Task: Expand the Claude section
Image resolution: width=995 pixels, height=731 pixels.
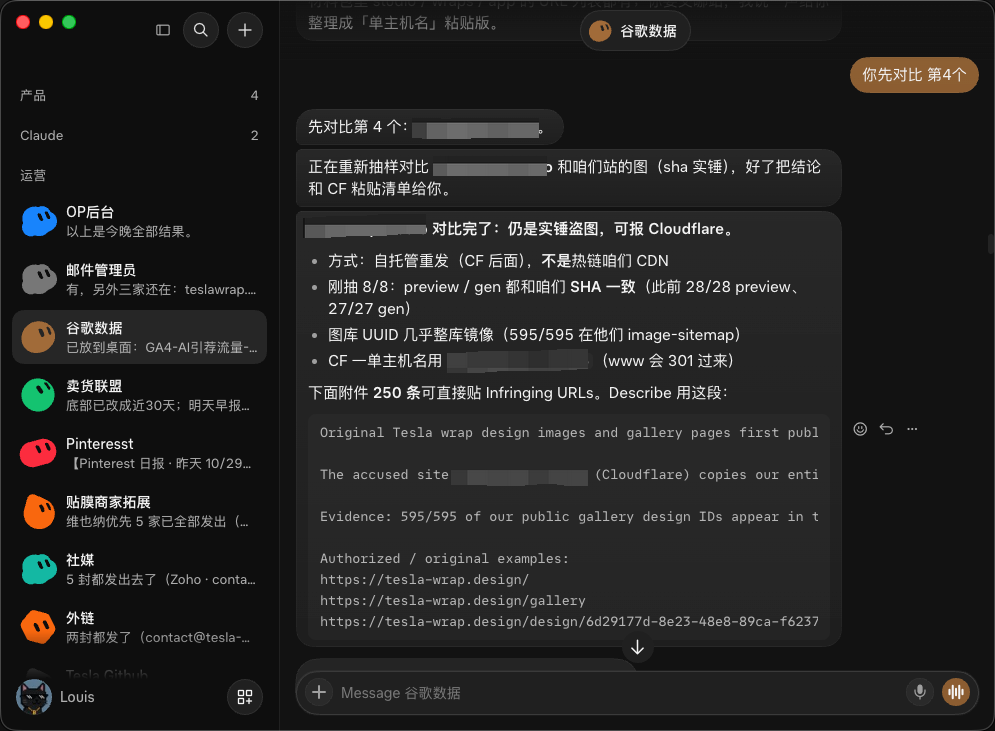Action: [140, 135]
